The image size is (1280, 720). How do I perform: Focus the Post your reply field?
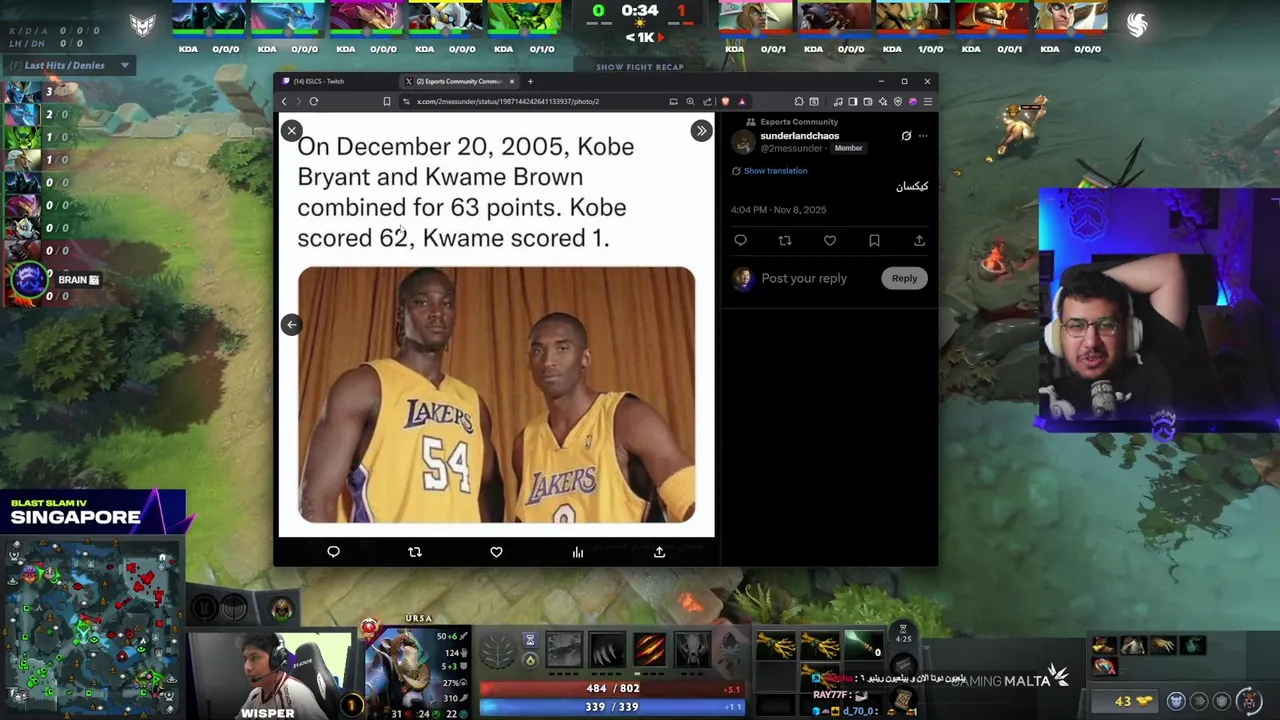tap(804, 279)
